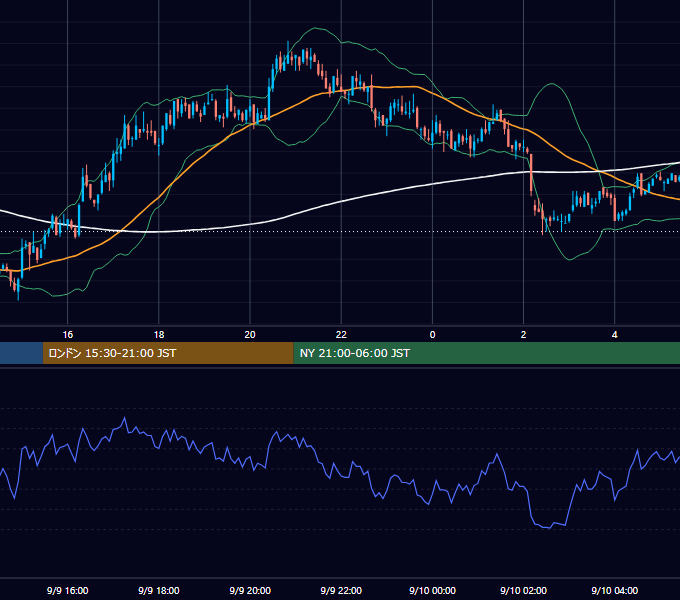Click the 9/9 16:00 label on oscillator axis

[68, 590]
